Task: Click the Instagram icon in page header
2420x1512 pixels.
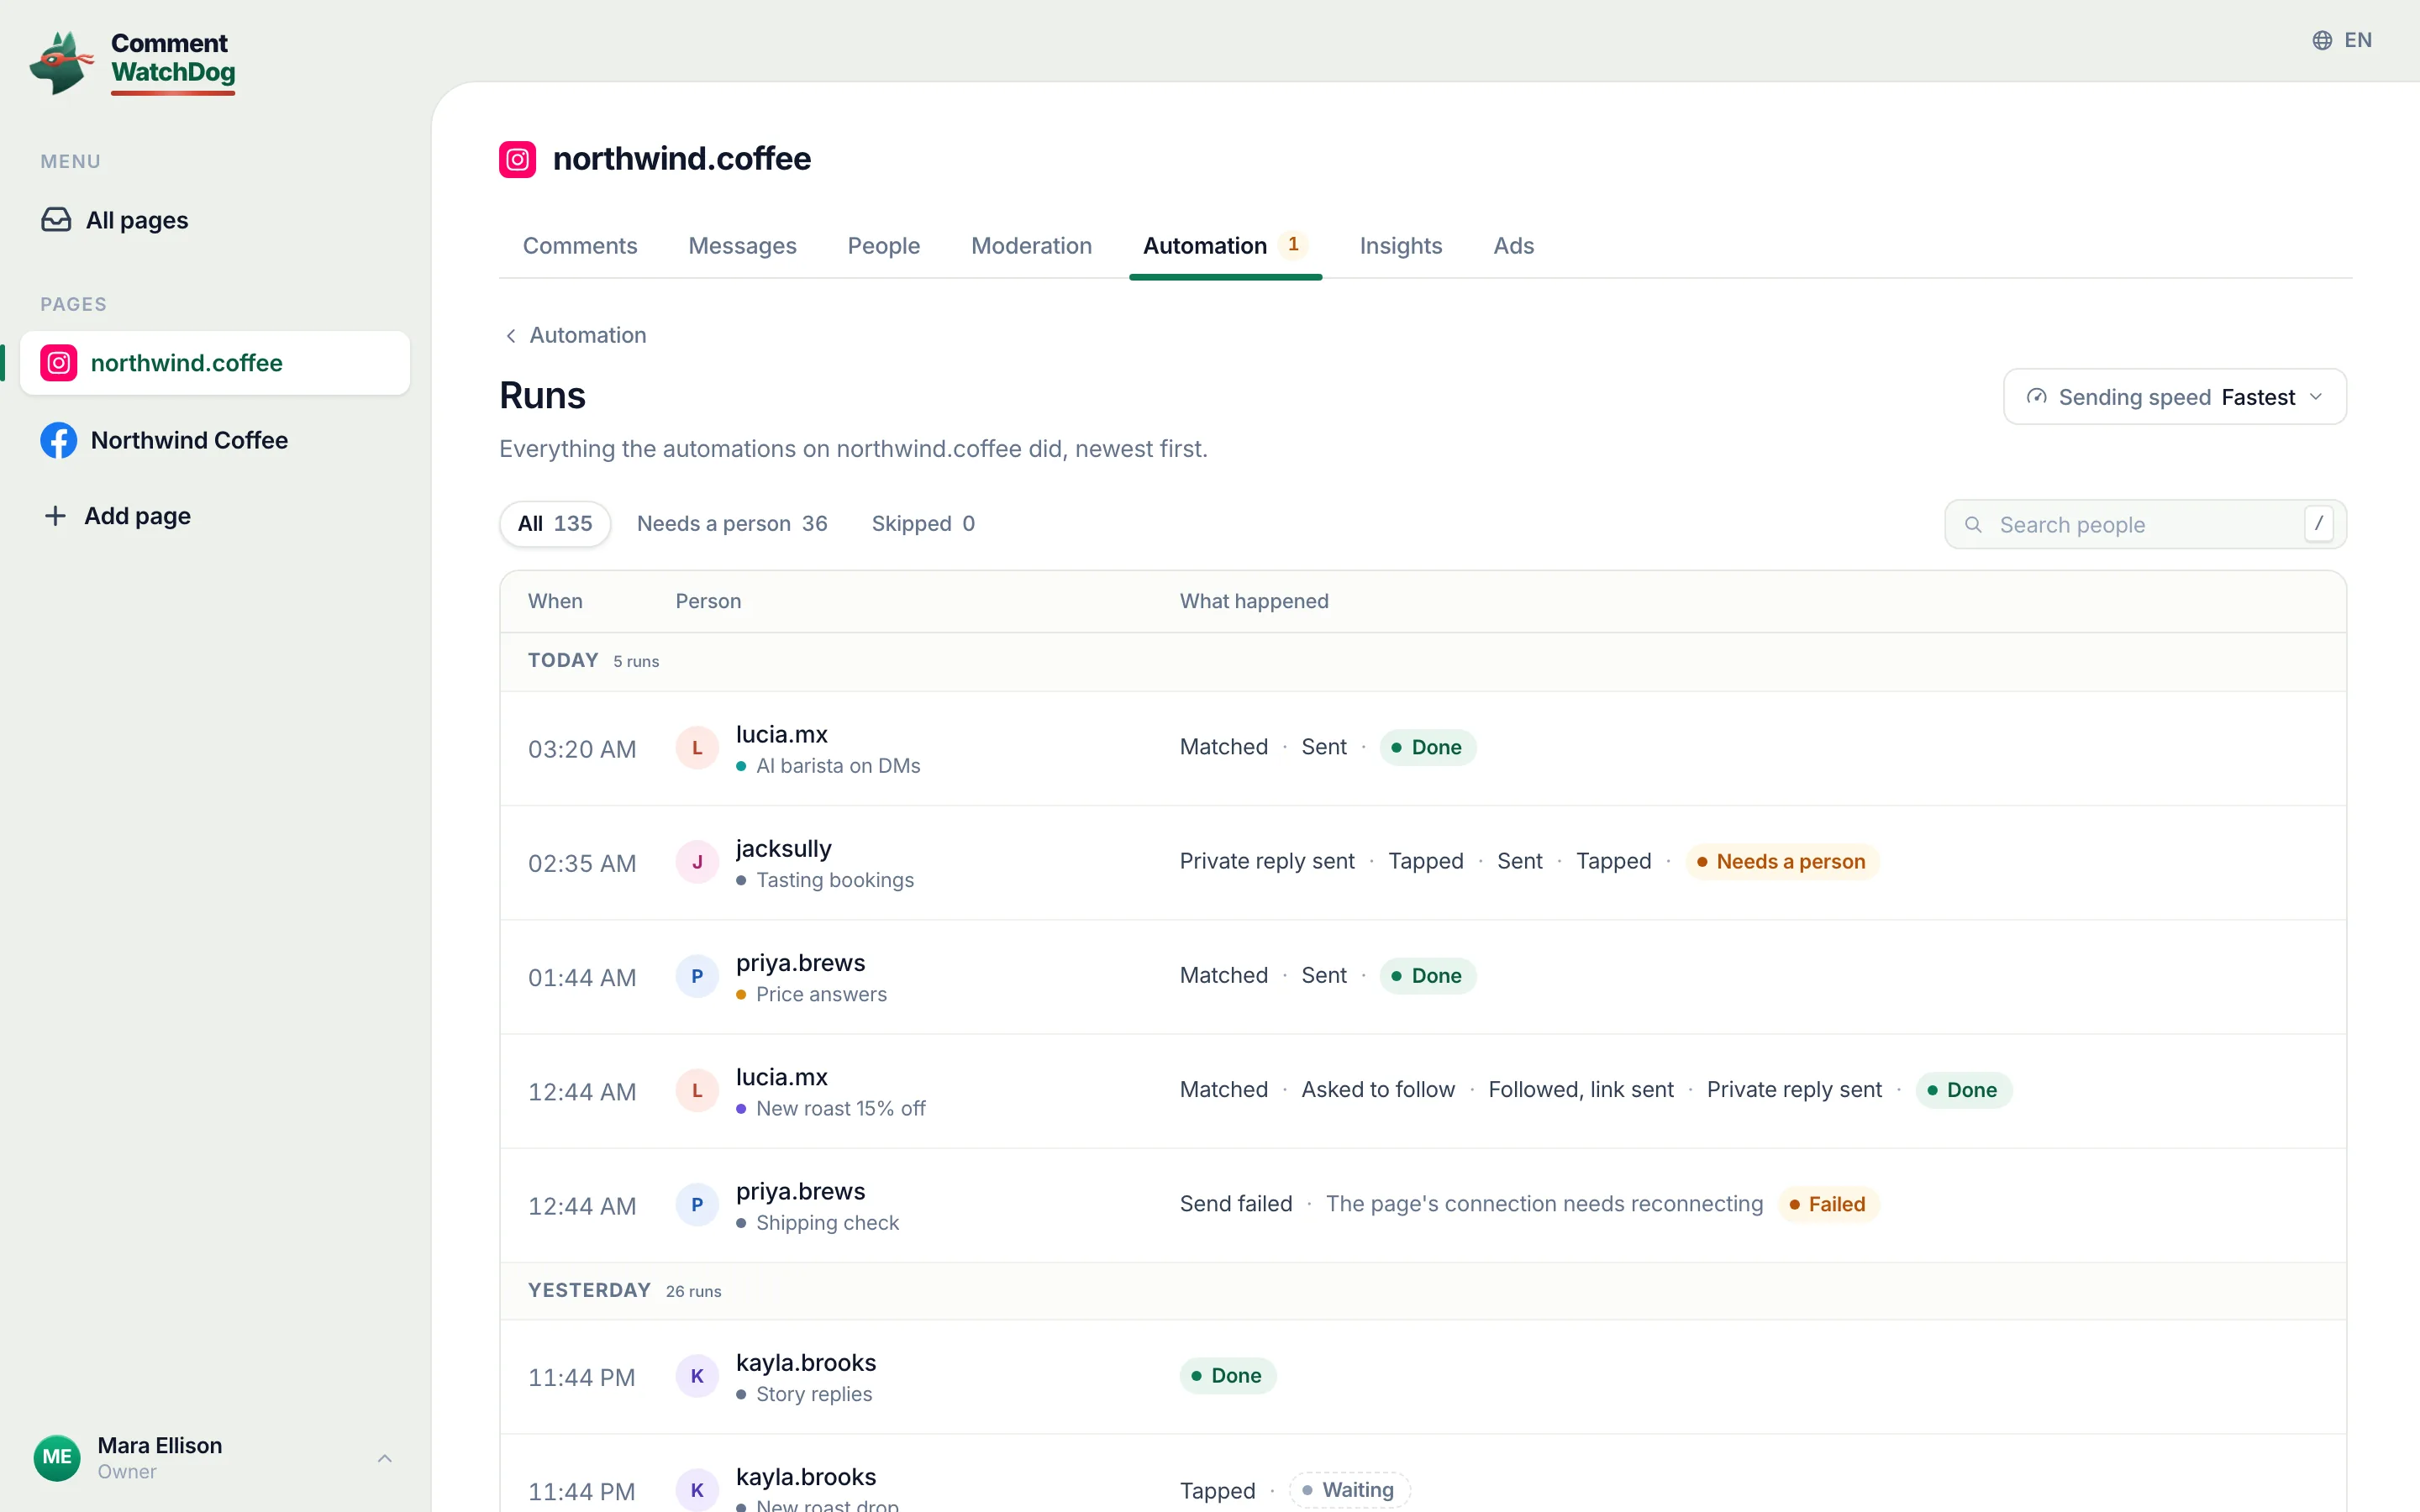Action: point(517,159)
